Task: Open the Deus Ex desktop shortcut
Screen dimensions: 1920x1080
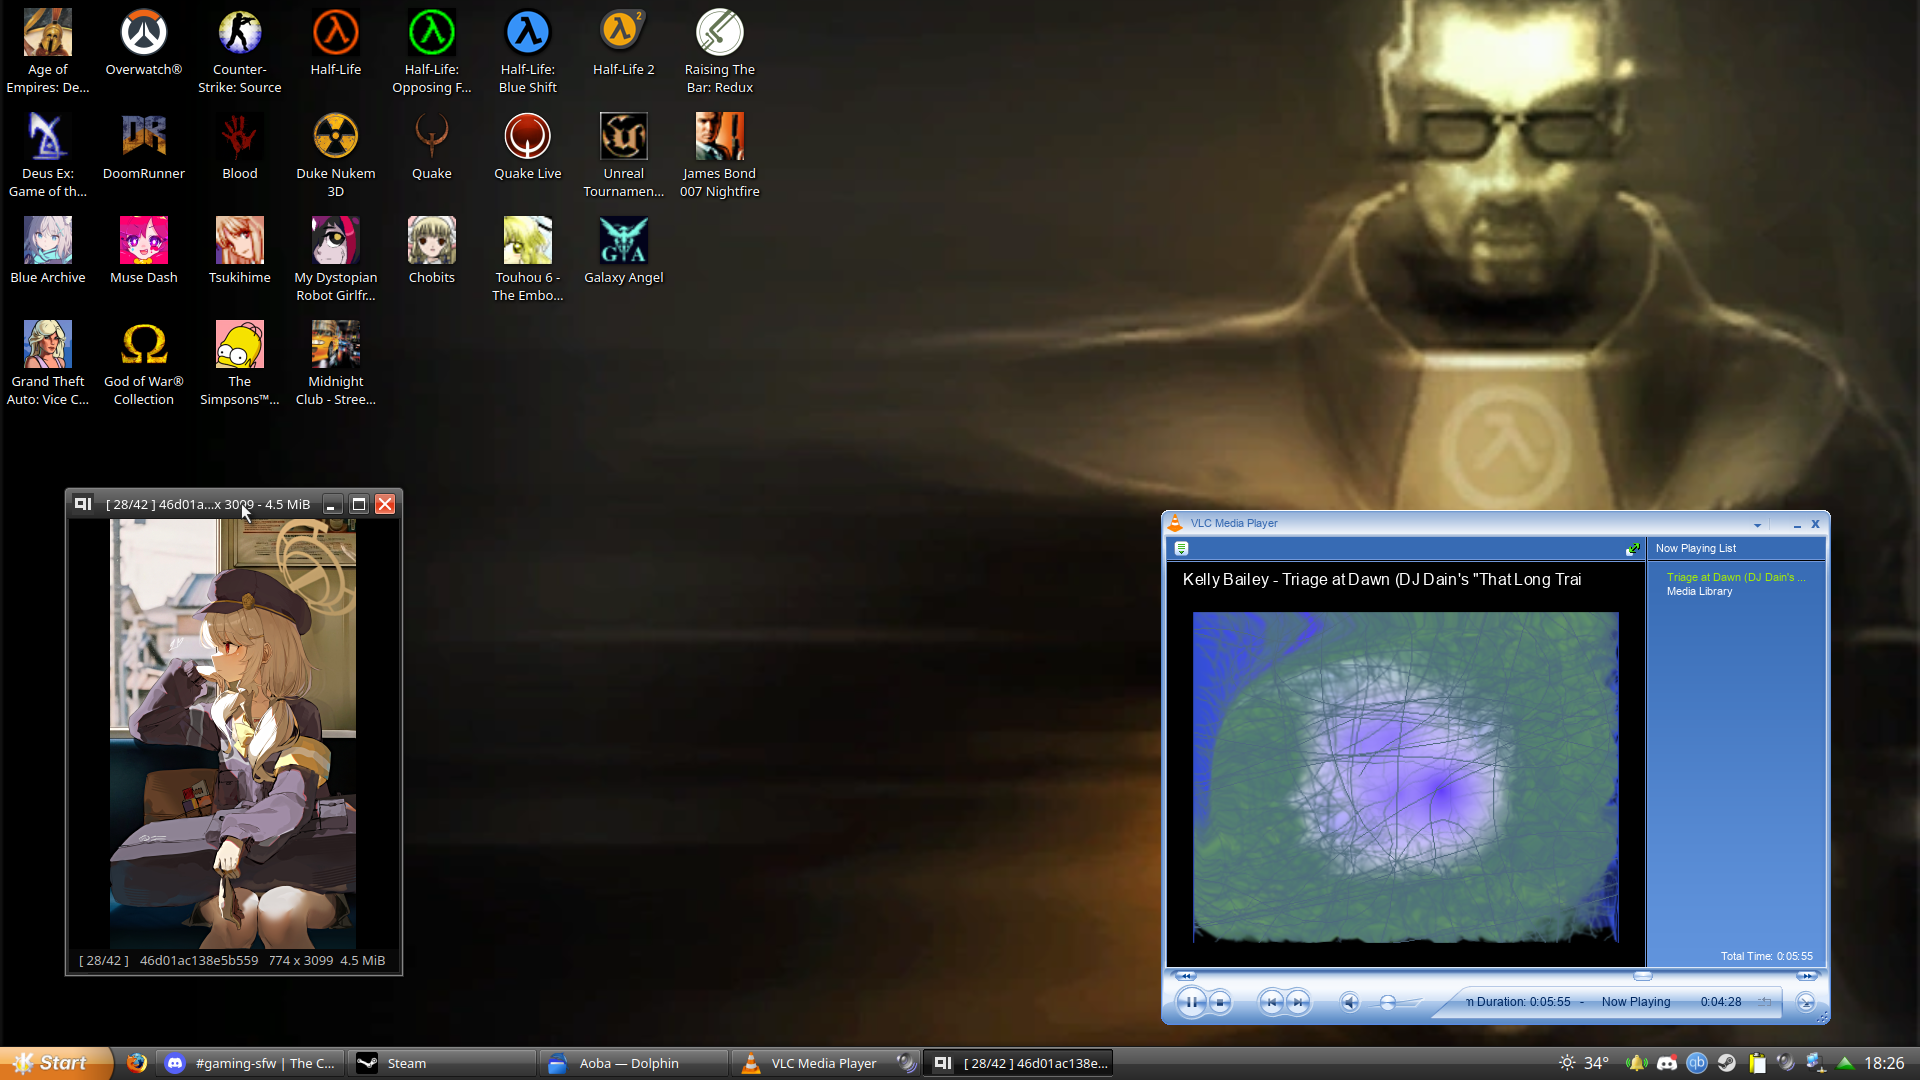Action: click(x=48, y=156)
